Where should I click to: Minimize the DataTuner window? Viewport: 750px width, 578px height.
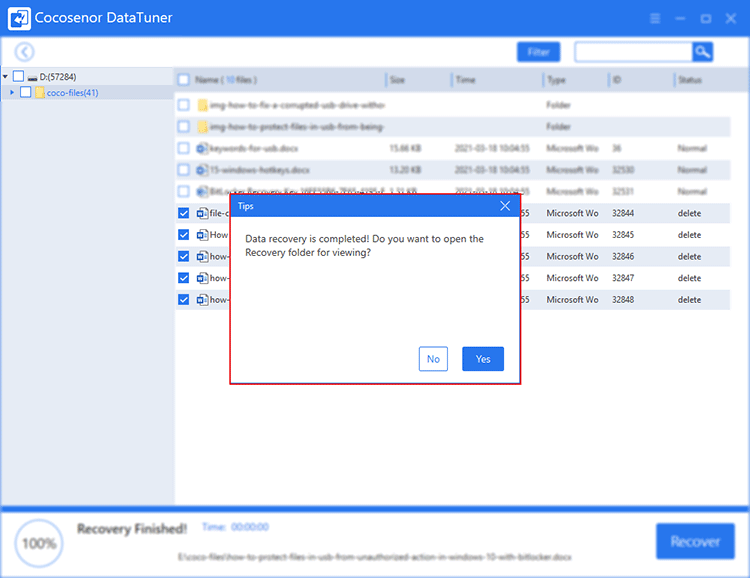(680, 19)
